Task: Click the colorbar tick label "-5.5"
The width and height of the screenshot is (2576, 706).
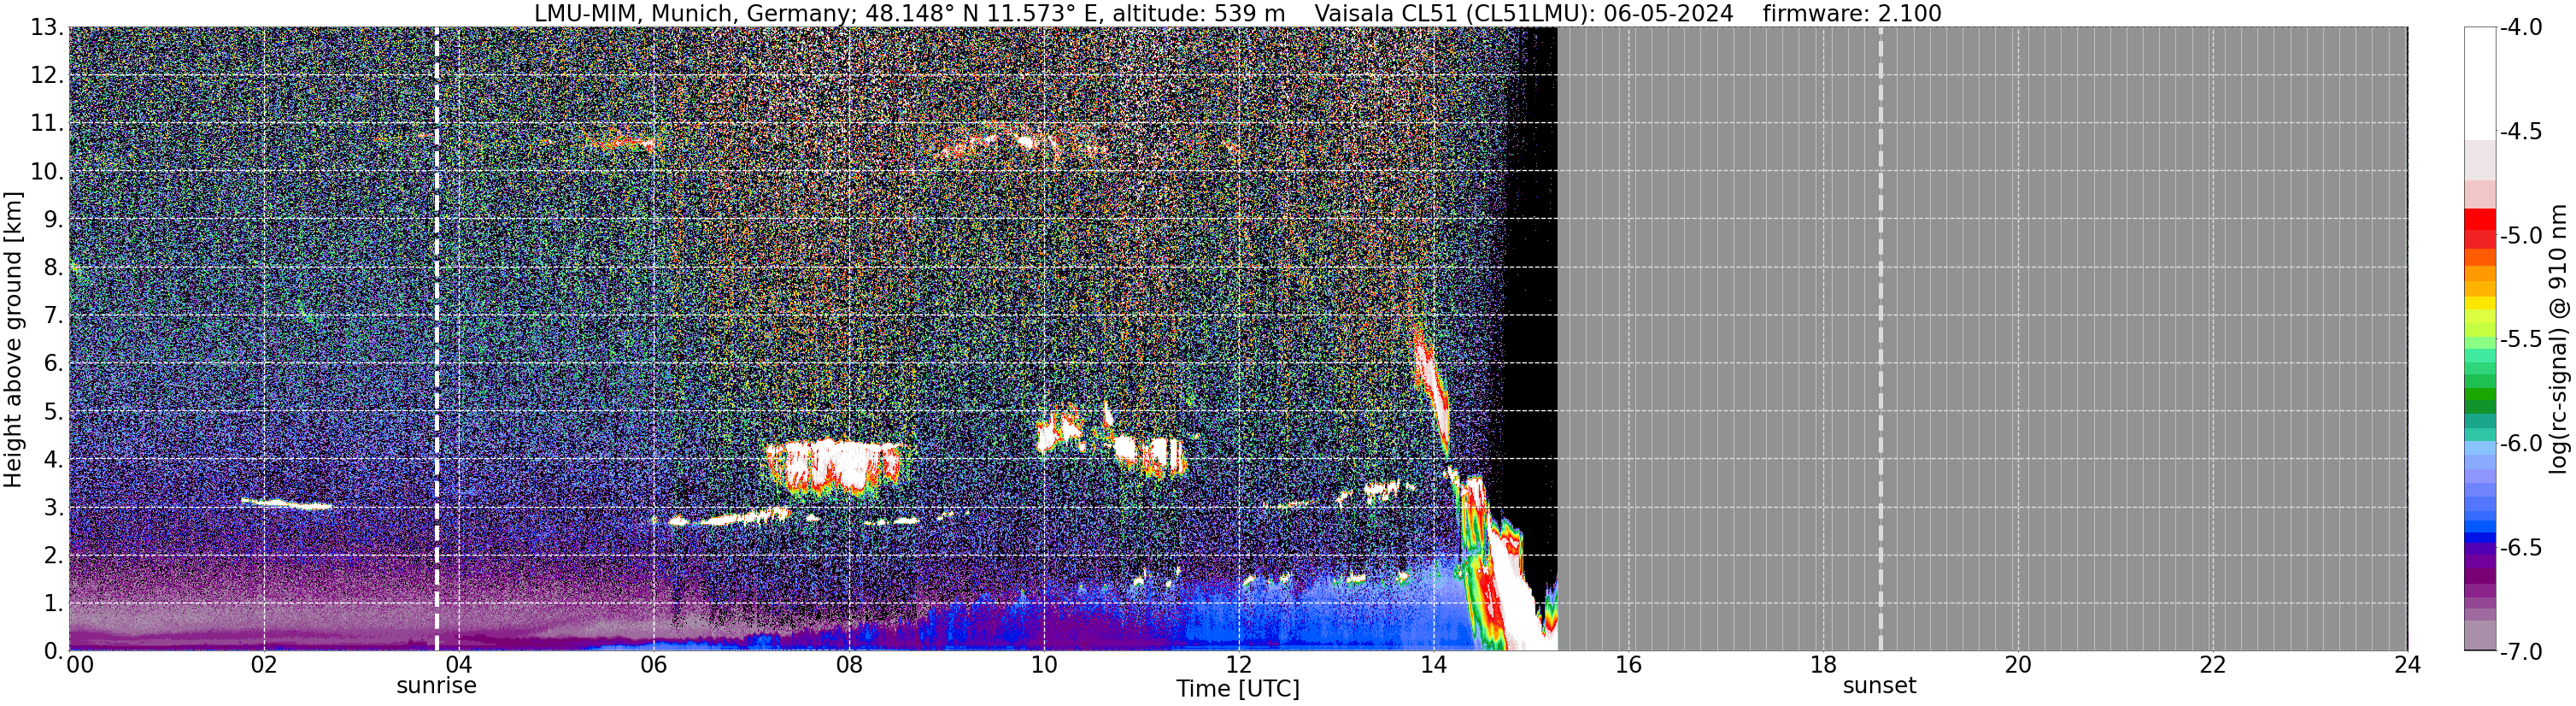Action: point(2521,339)
